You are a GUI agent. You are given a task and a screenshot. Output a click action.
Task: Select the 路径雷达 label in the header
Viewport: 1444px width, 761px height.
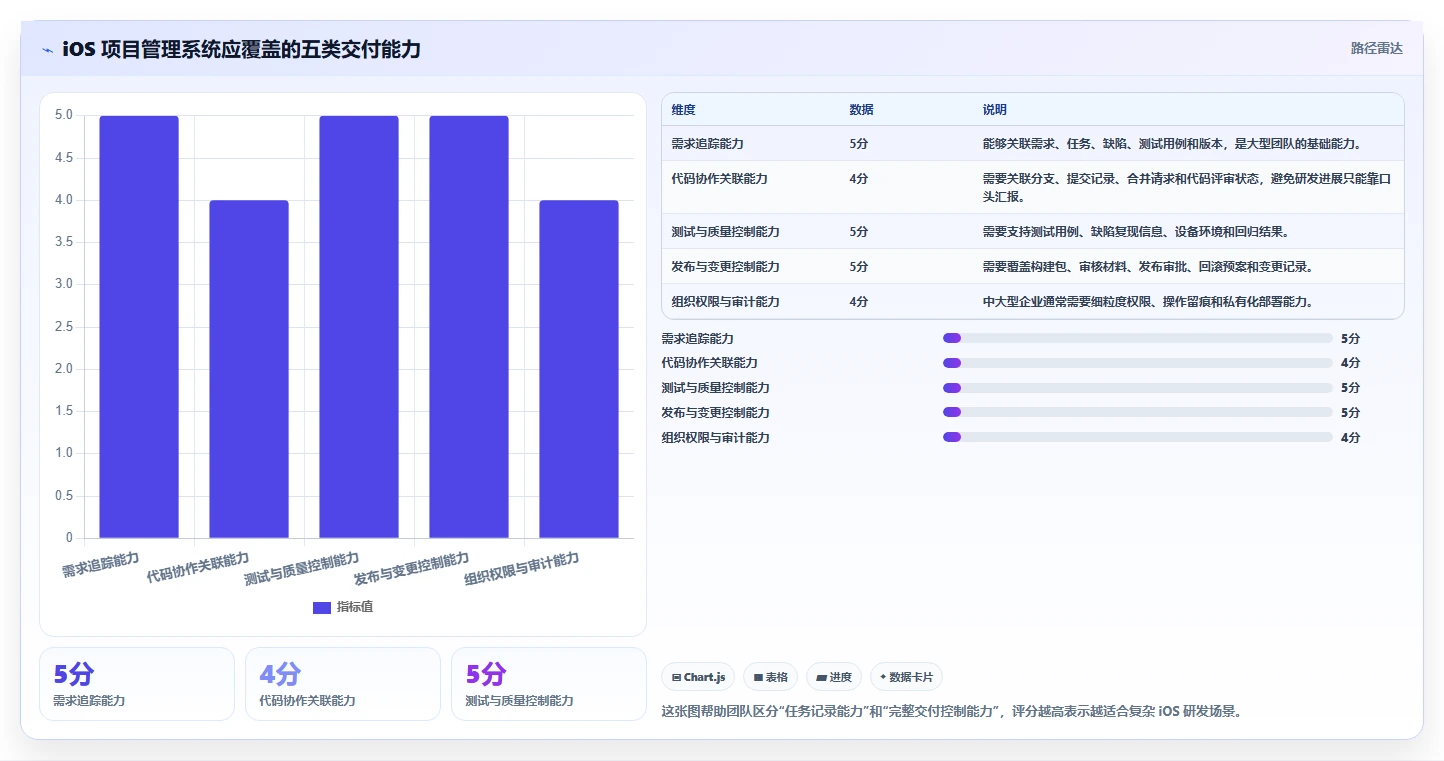[1377, 48]
